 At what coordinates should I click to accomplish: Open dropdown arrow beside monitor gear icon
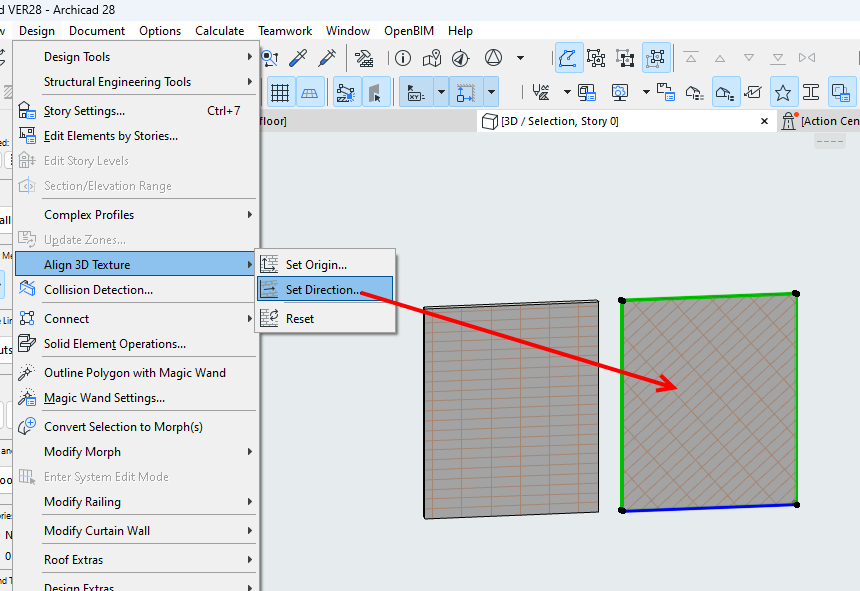pyautogui.click(x=646, y=92)
